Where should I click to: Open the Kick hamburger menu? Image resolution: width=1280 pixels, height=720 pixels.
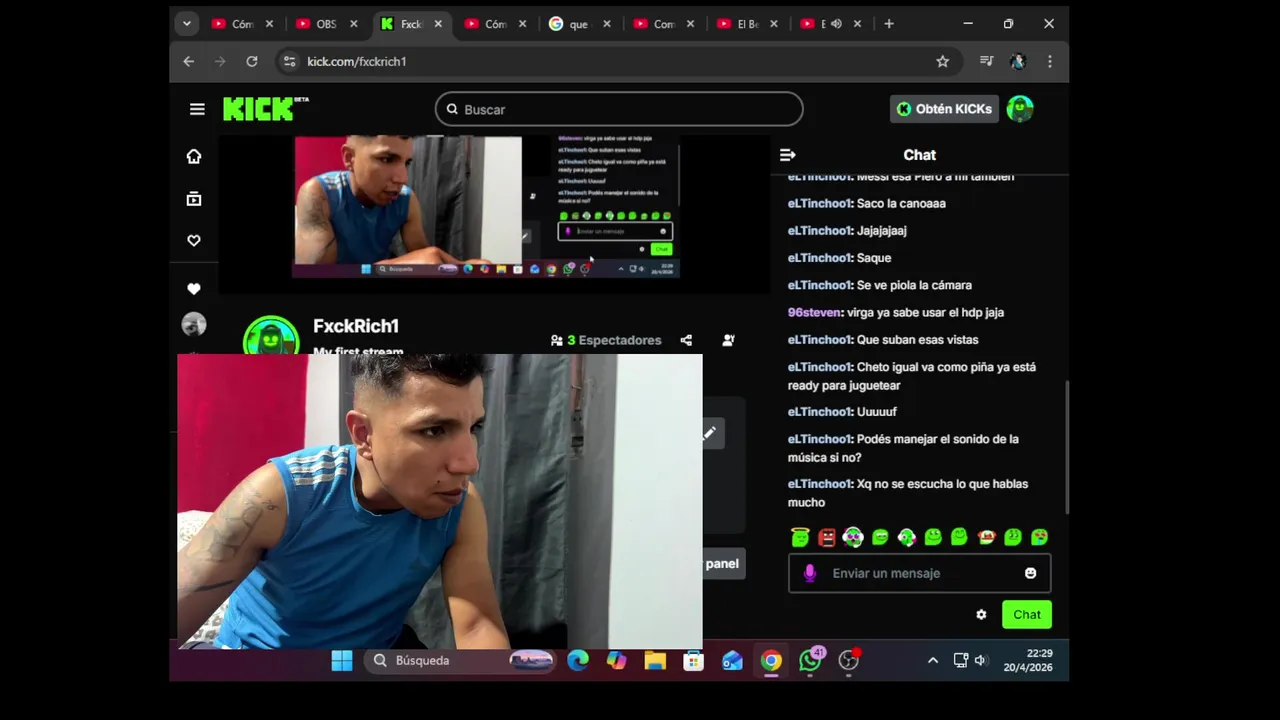coord(197,109)
